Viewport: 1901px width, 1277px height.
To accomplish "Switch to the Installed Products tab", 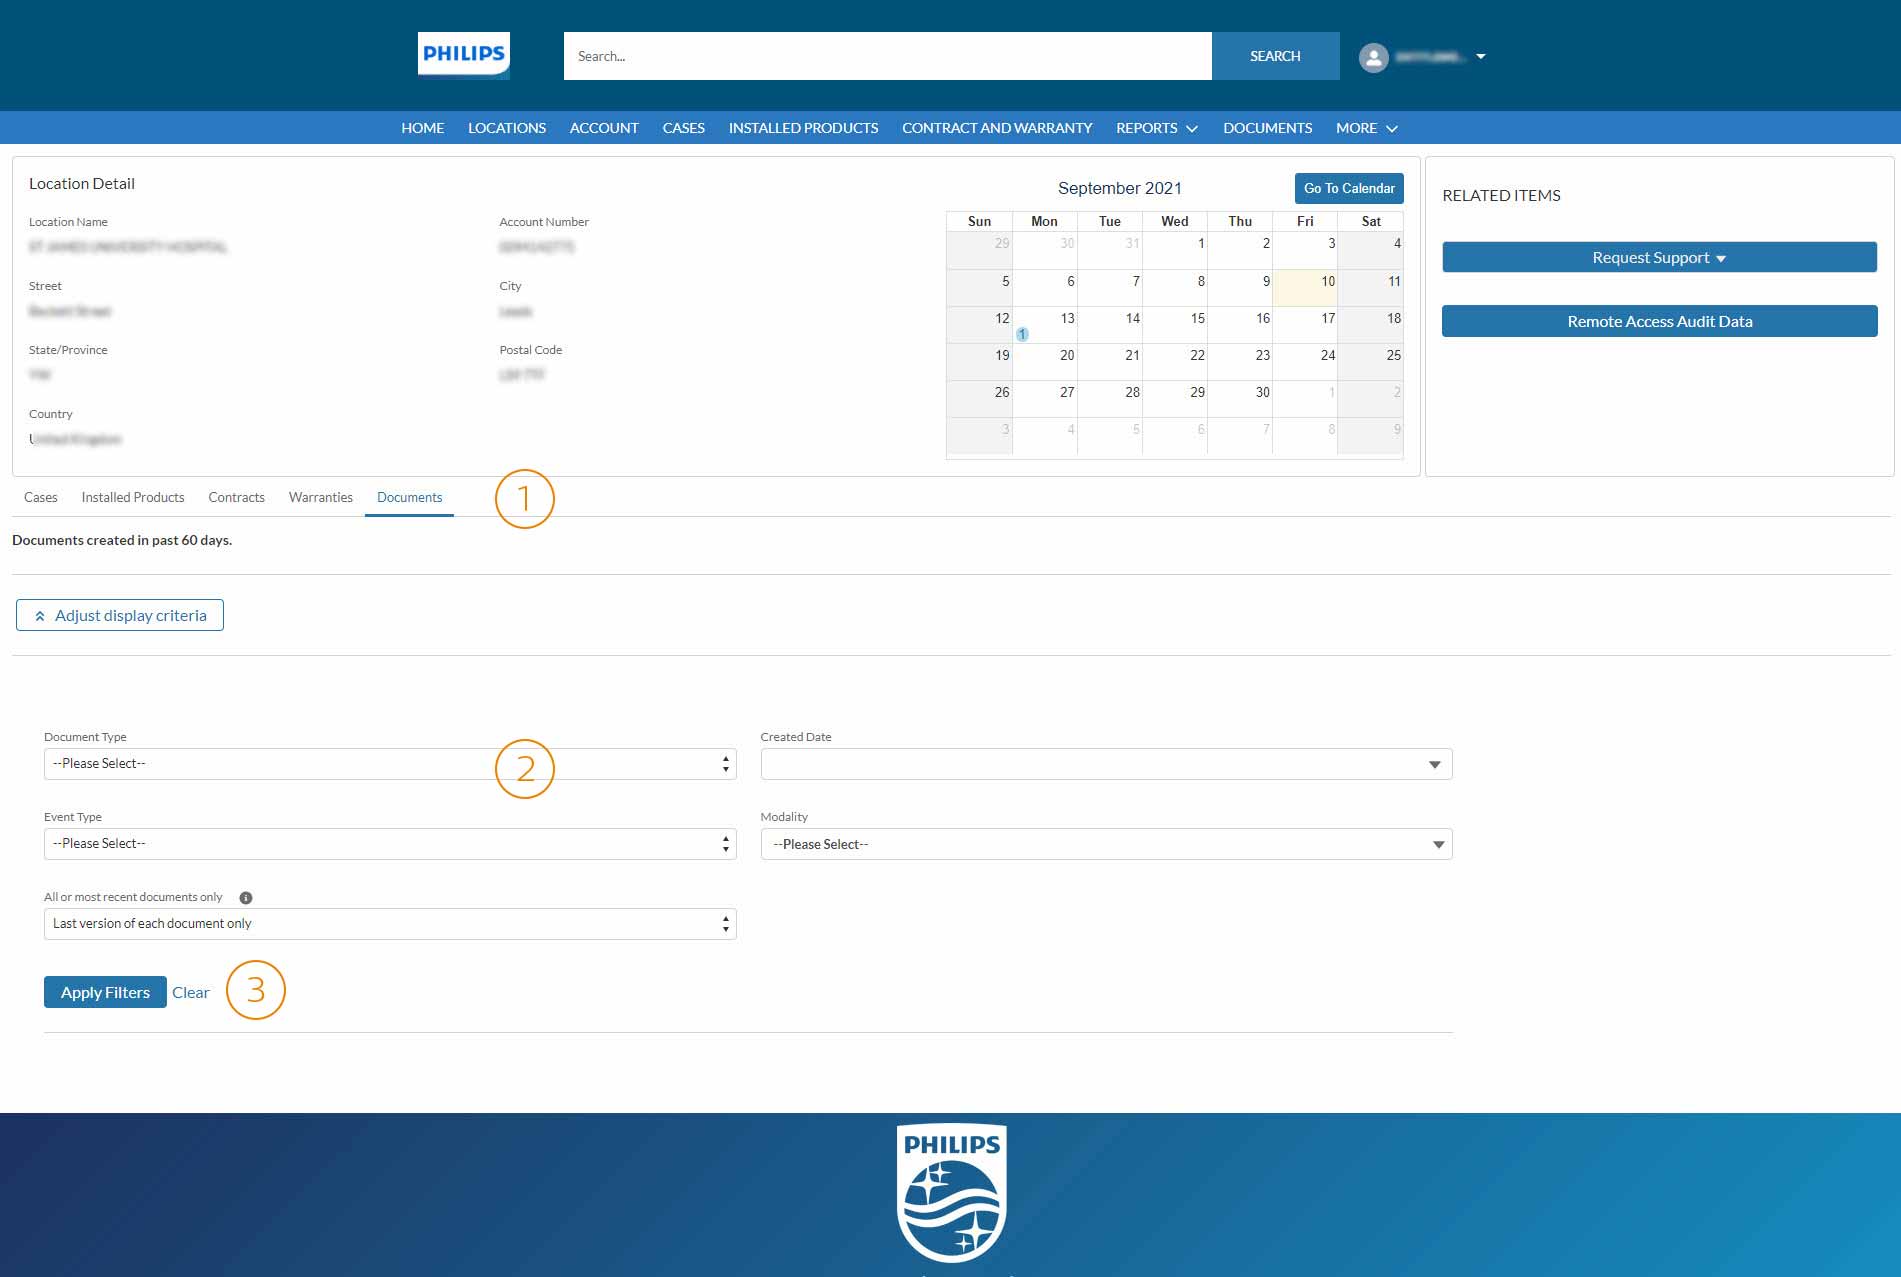I will tap(133, 497).
